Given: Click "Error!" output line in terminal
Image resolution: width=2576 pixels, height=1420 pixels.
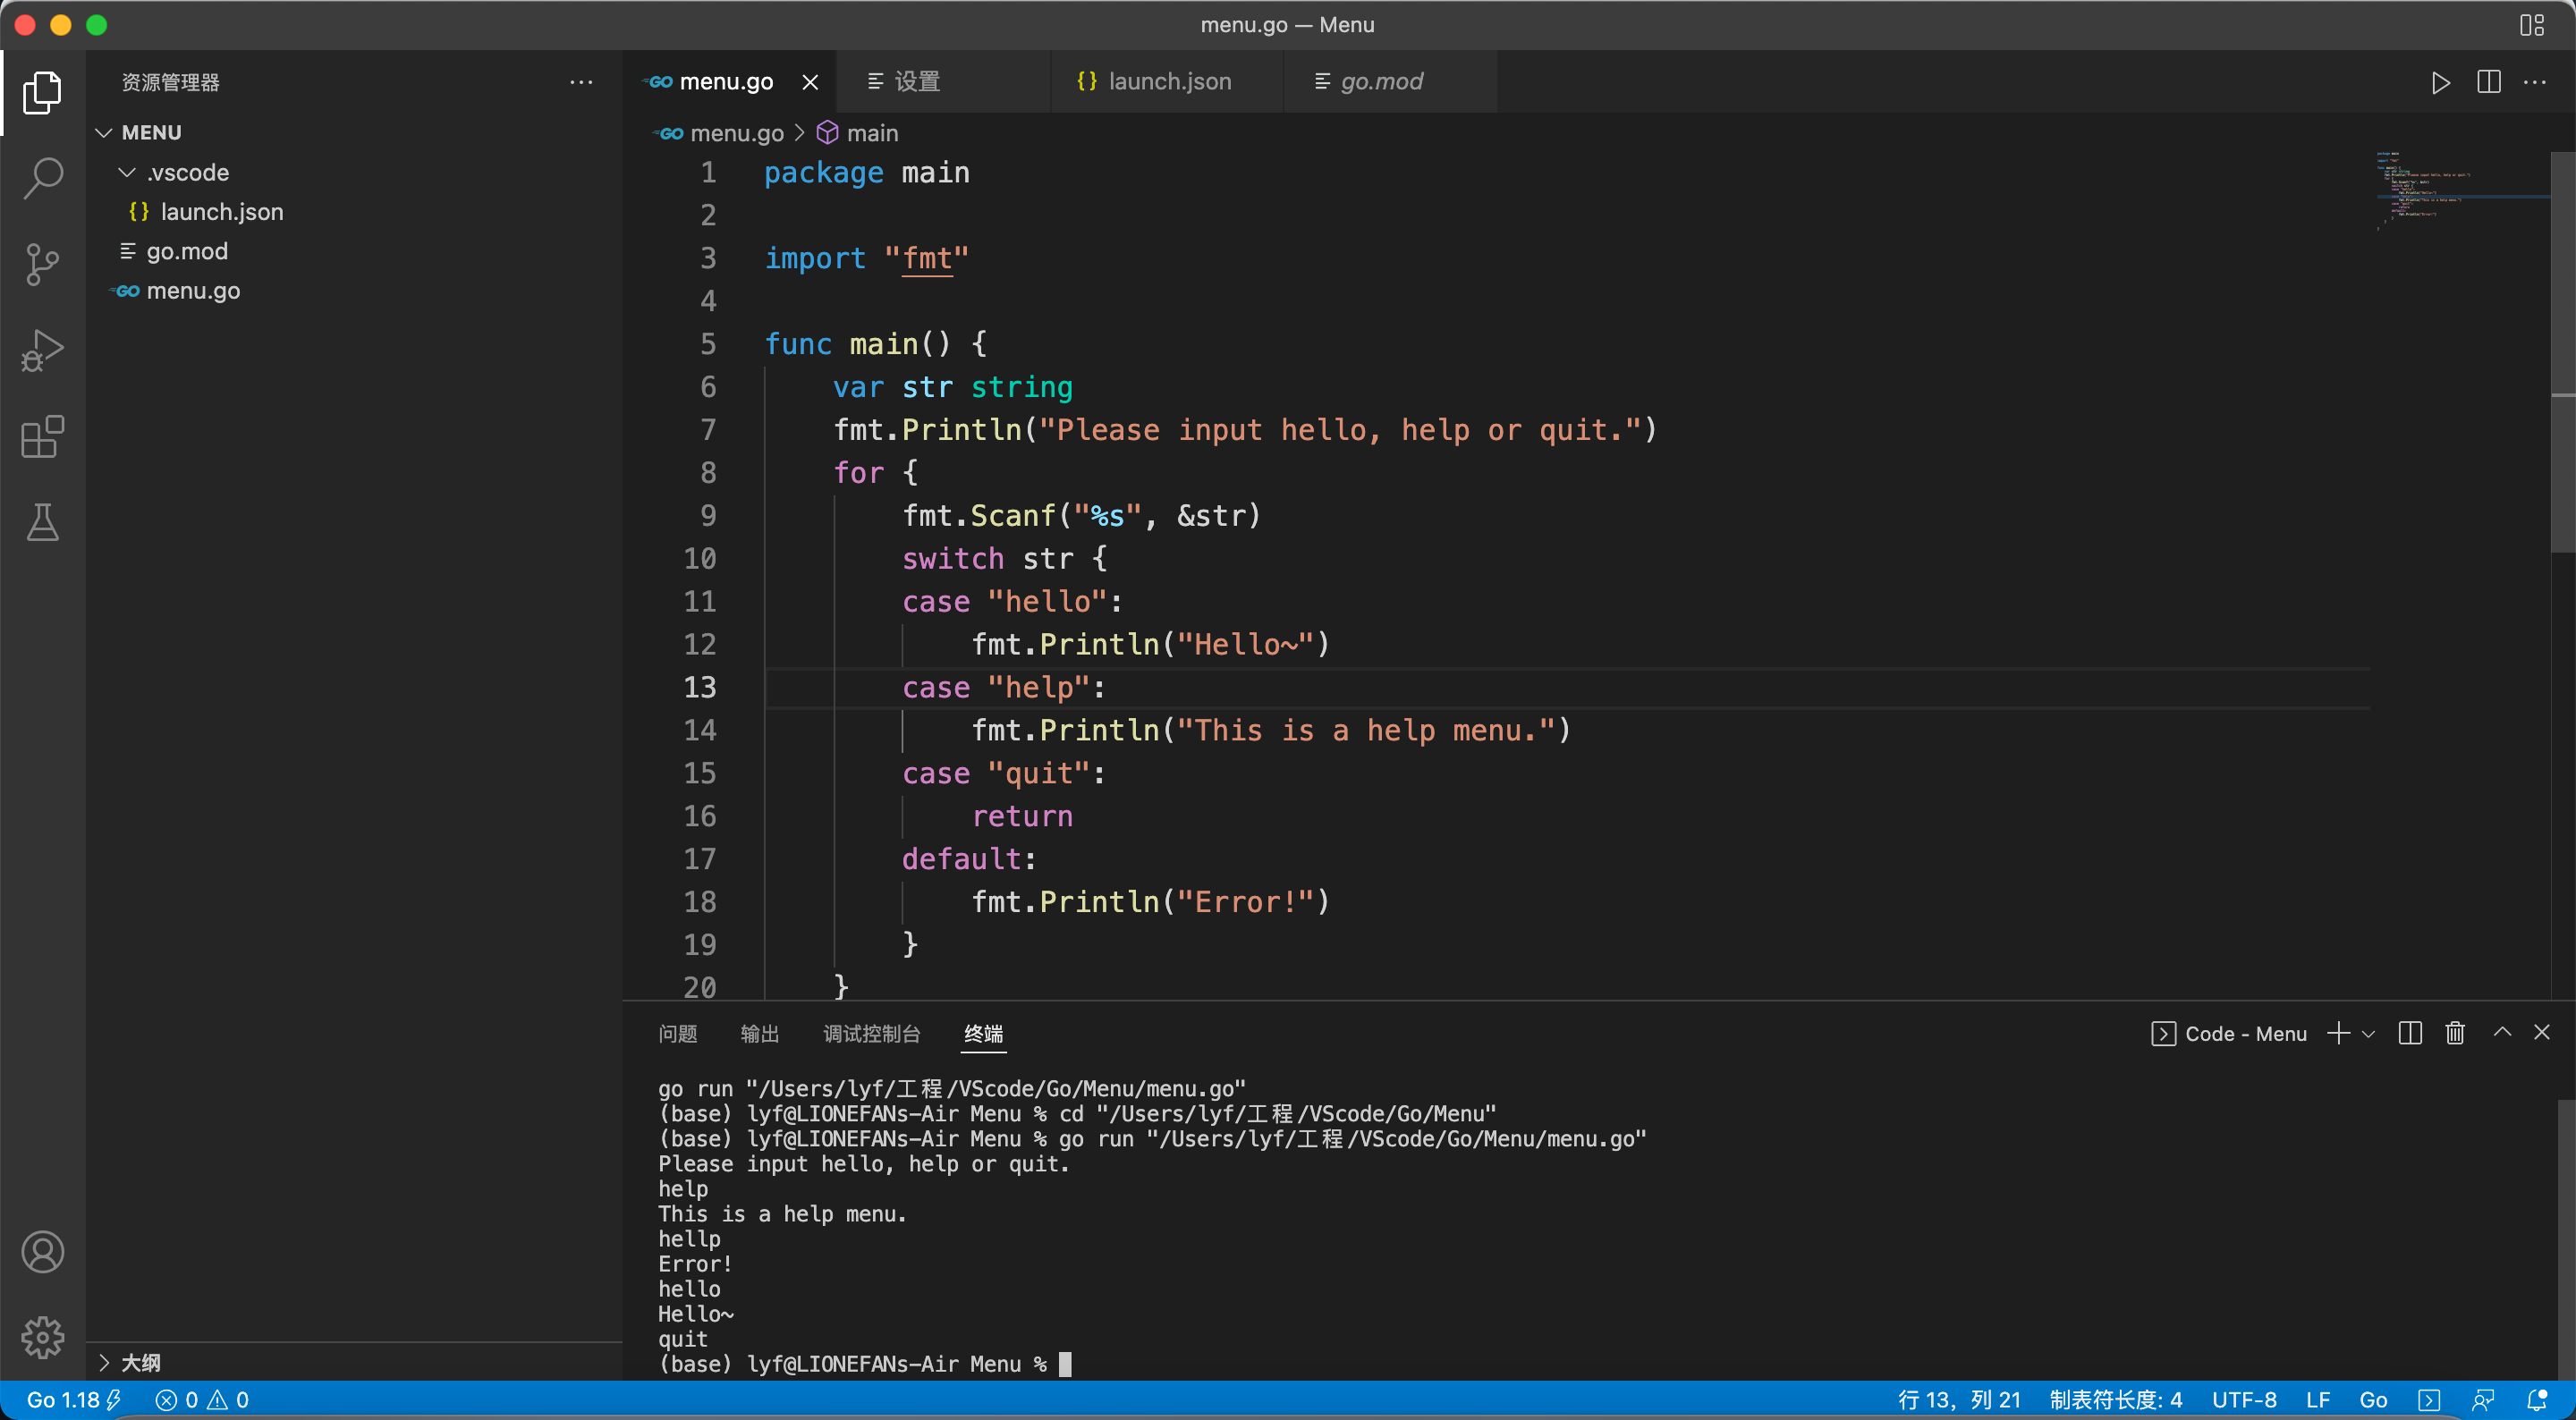Looking at the screenshot, I should [695, 1264].
